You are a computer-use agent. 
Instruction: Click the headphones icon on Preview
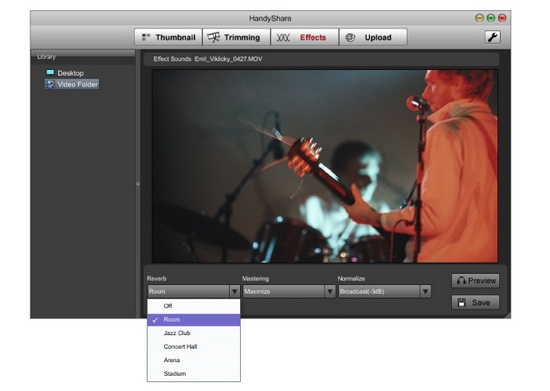(x=461, y=281)
